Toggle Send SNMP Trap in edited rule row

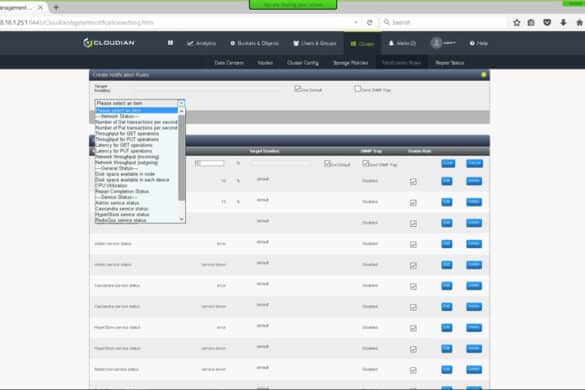click(x=366, y=163)
